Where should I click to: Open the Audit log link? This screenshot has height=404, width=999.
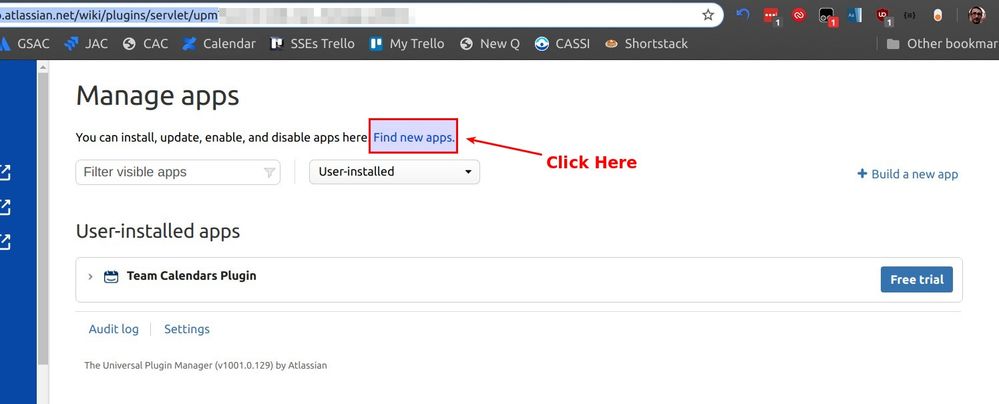[113, 329]
